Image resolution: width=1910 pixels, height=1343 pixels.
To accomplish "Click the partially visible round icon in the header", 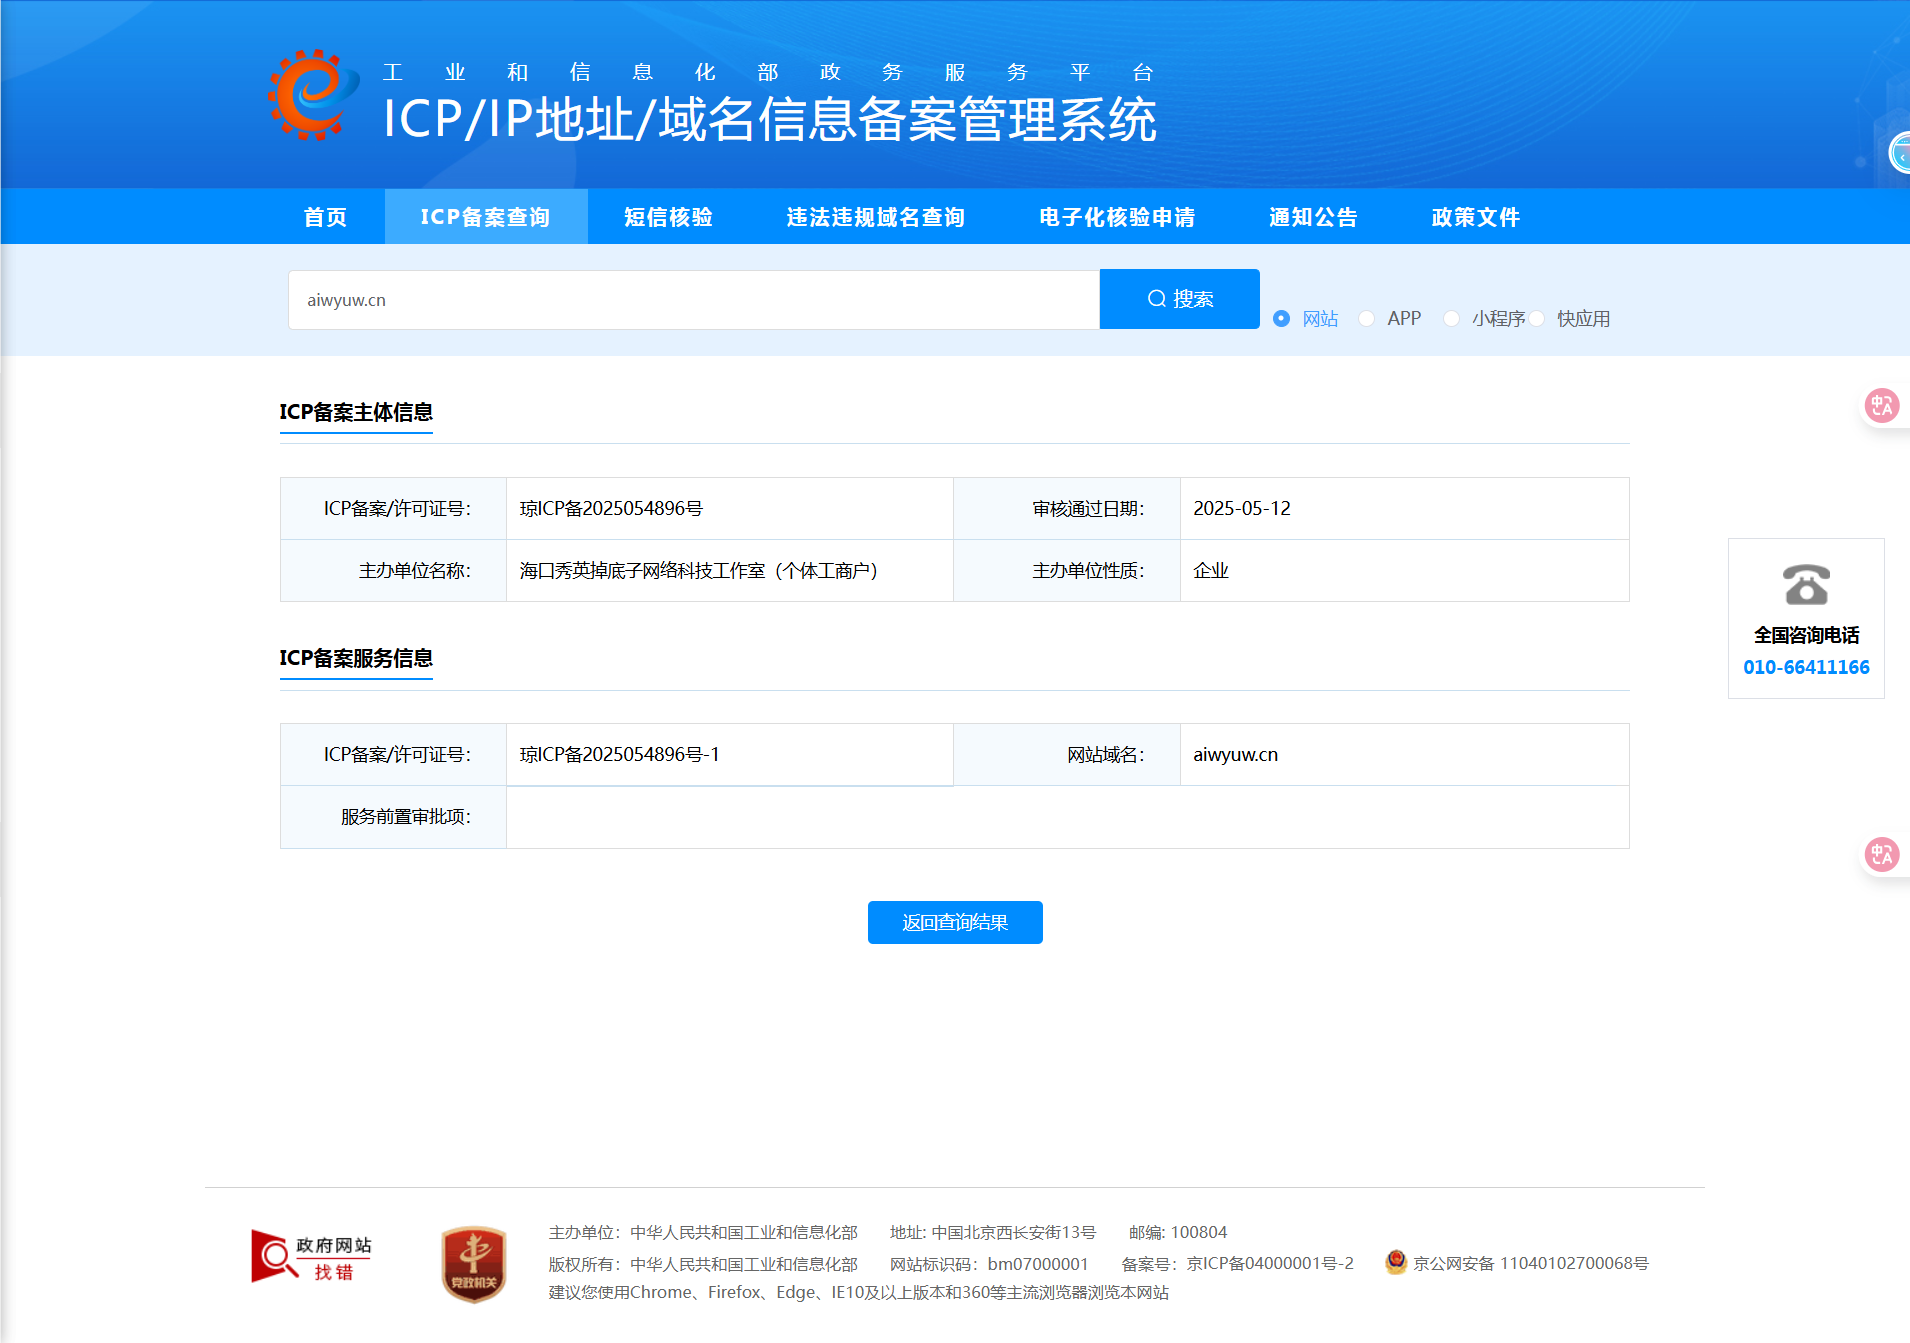I will (x=1899, y=154).
